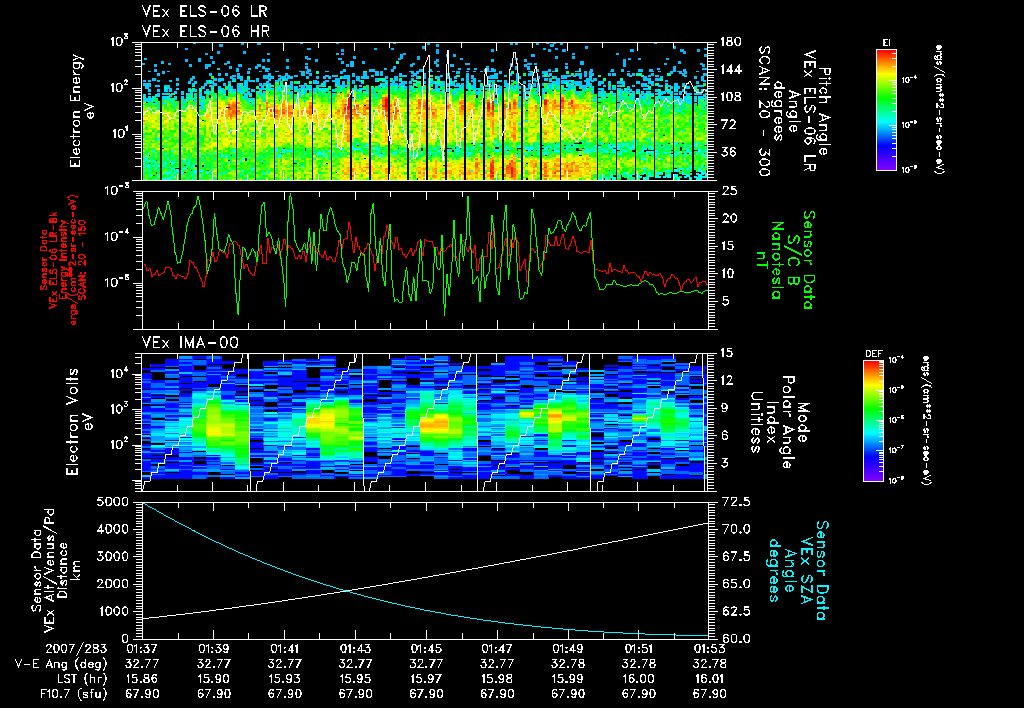This screenshot has height=708, width=1024.
Task: Click the 01:41 time tick label
Action: 283,649
